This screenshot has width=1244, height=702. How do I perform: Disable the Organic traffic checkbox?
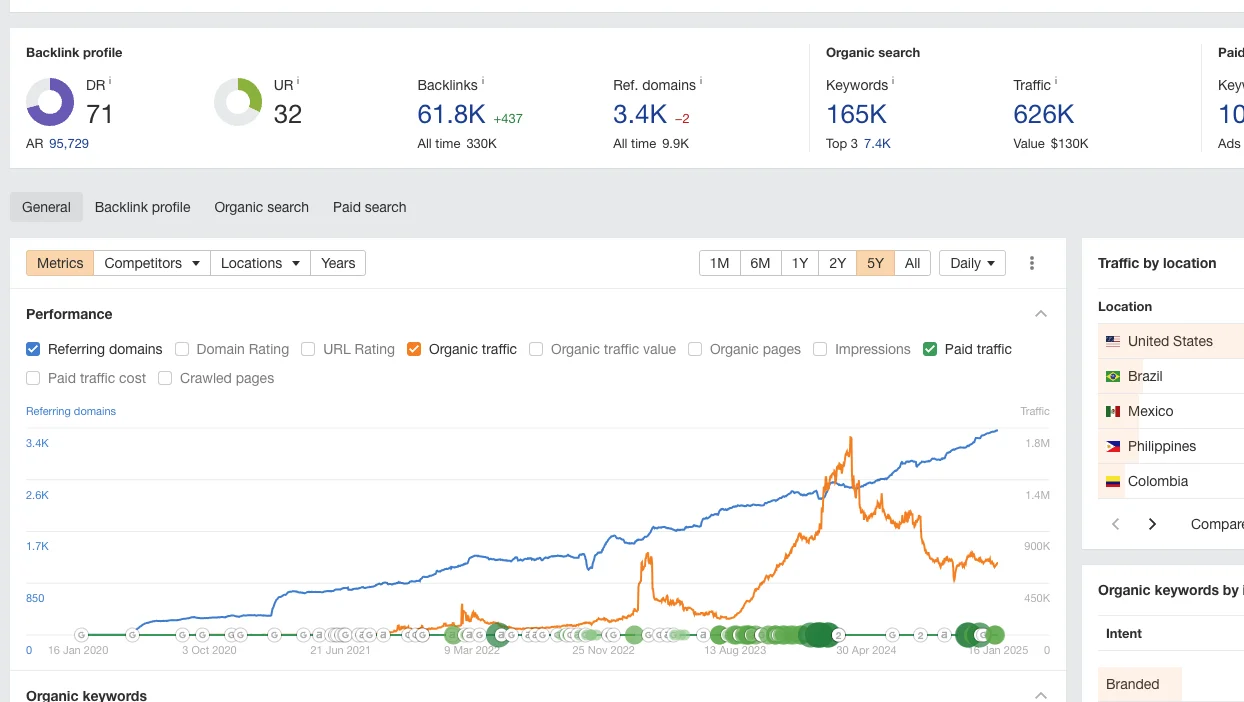tap(414, 349)
